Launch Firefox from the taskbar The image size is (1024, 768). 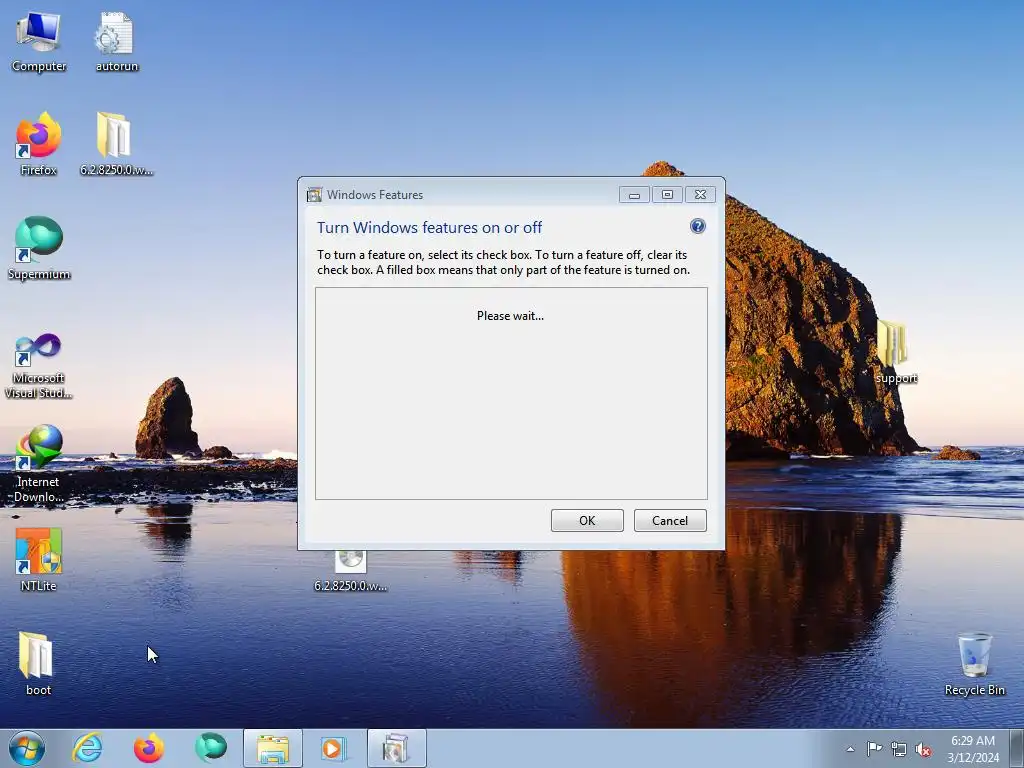[149, 748]
